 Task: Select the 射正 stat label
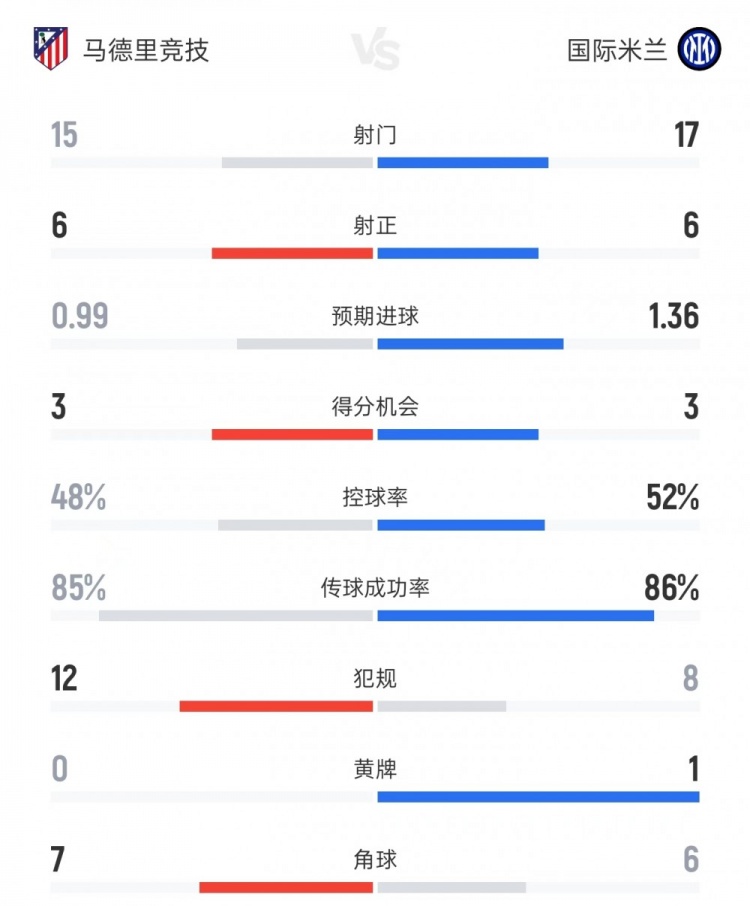point(375,226)
